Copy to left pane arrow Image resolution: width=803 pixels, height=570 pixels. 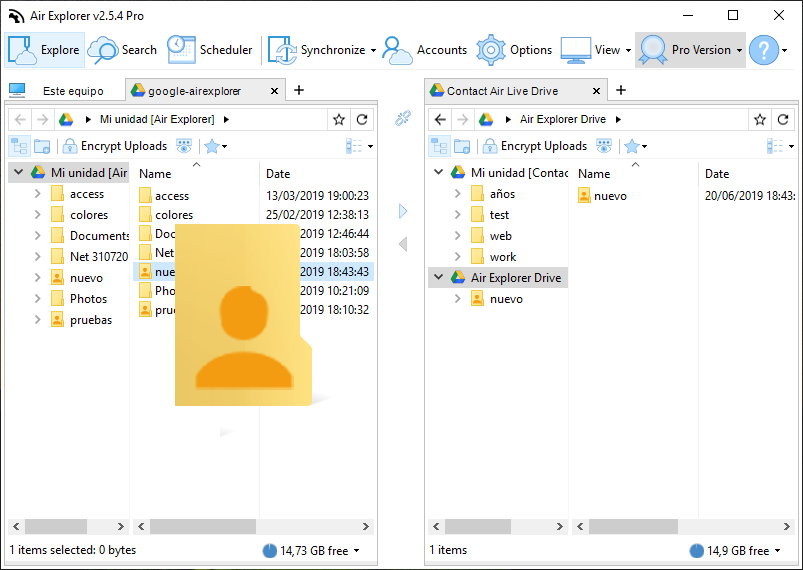[403, 244]
